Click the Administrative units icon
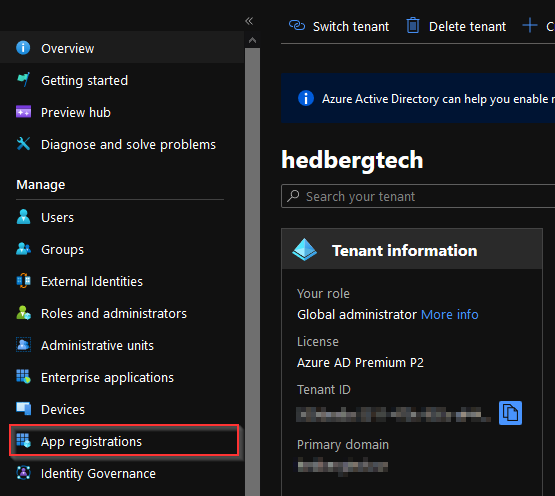Screen dimensions: 555x496 point(23,345)
